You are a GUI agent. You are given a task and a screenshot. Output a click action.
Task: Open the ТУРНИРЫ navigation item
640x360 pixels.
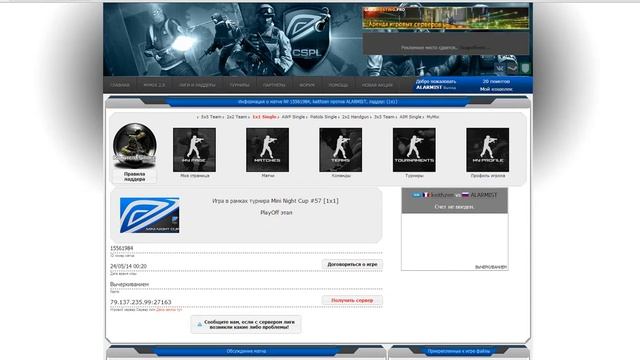click(239, 85)
